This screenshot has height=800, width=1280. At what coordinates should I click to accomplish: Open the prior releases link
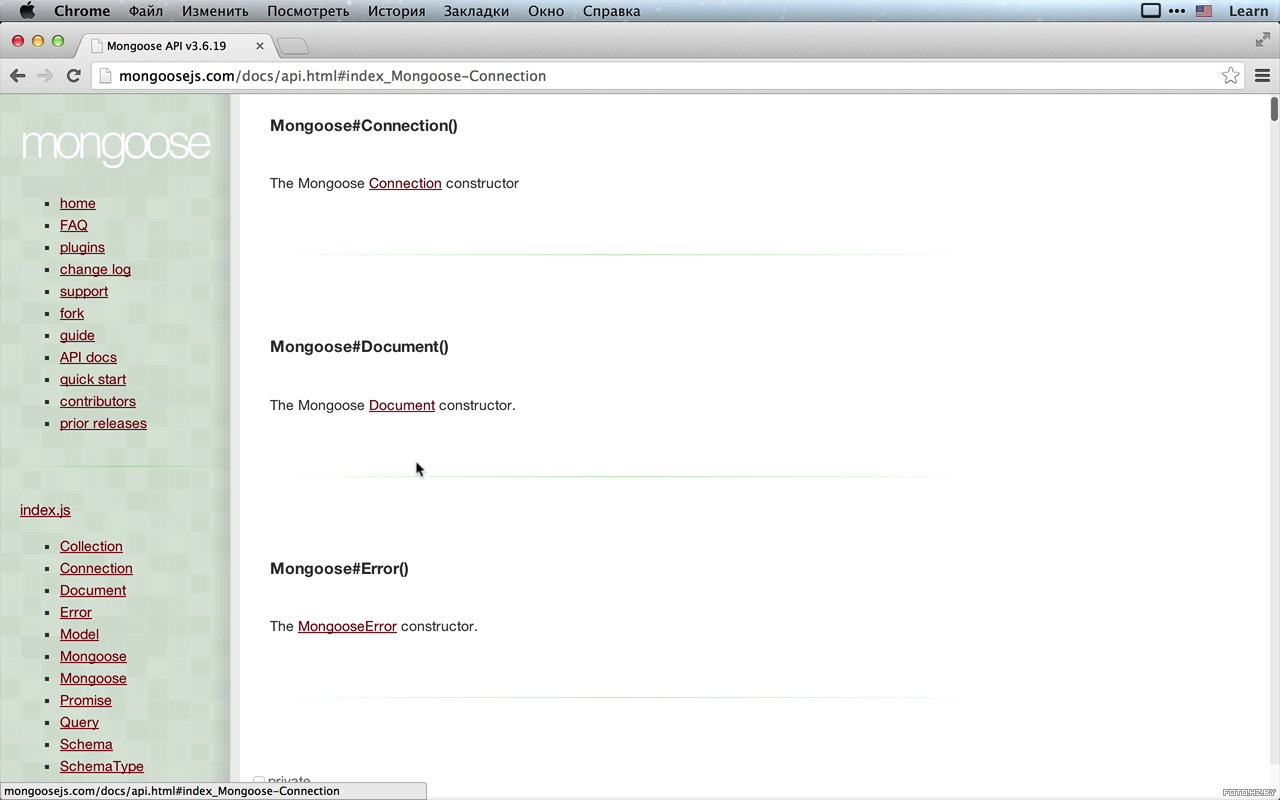(x=103, y=423)
